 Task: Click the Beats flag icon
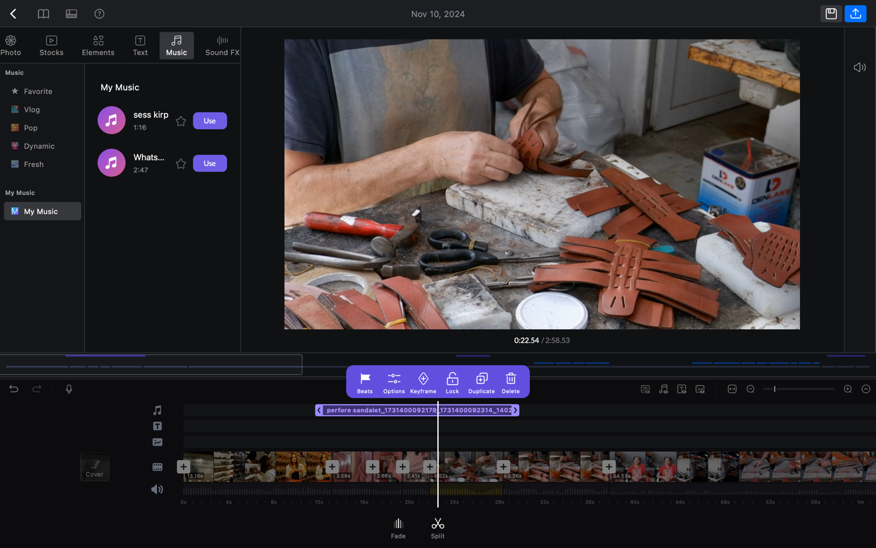click(x=365, y=381)
